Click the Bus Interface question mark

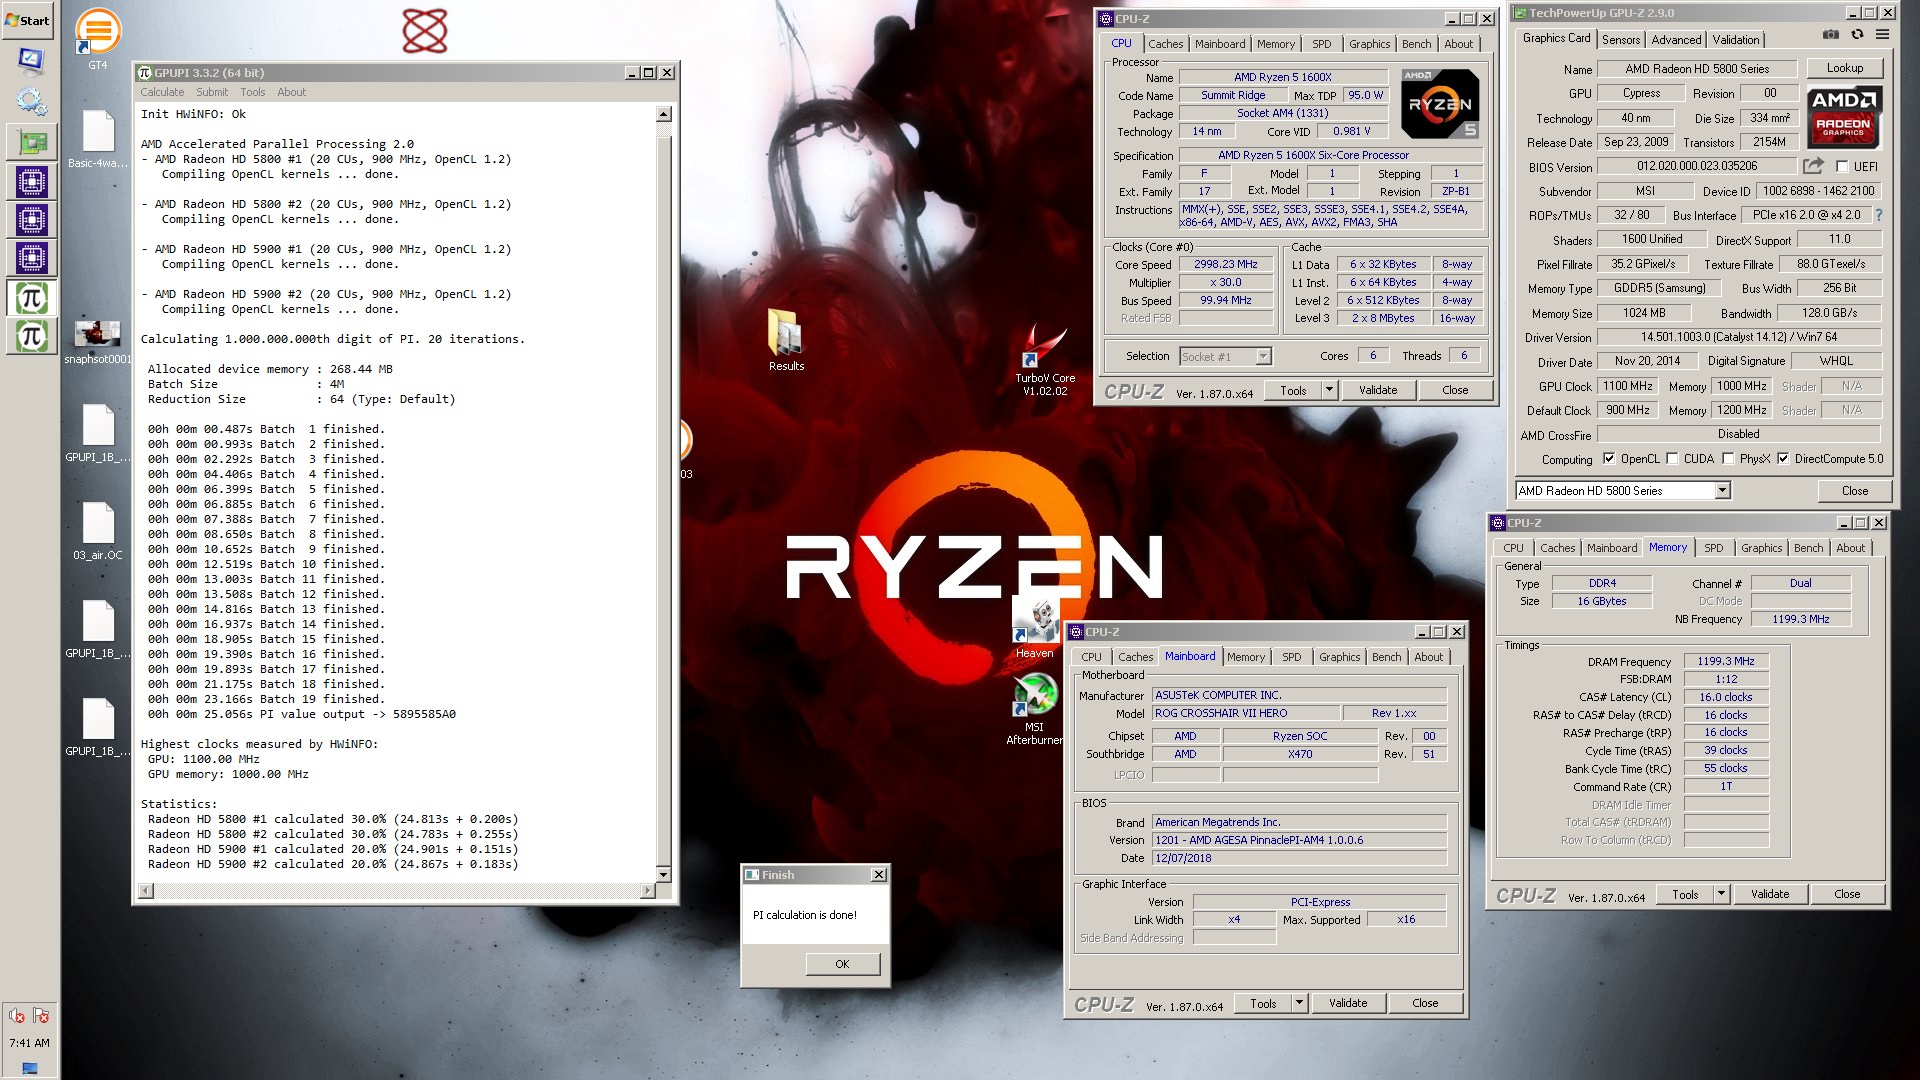(x=1878, y=215)
